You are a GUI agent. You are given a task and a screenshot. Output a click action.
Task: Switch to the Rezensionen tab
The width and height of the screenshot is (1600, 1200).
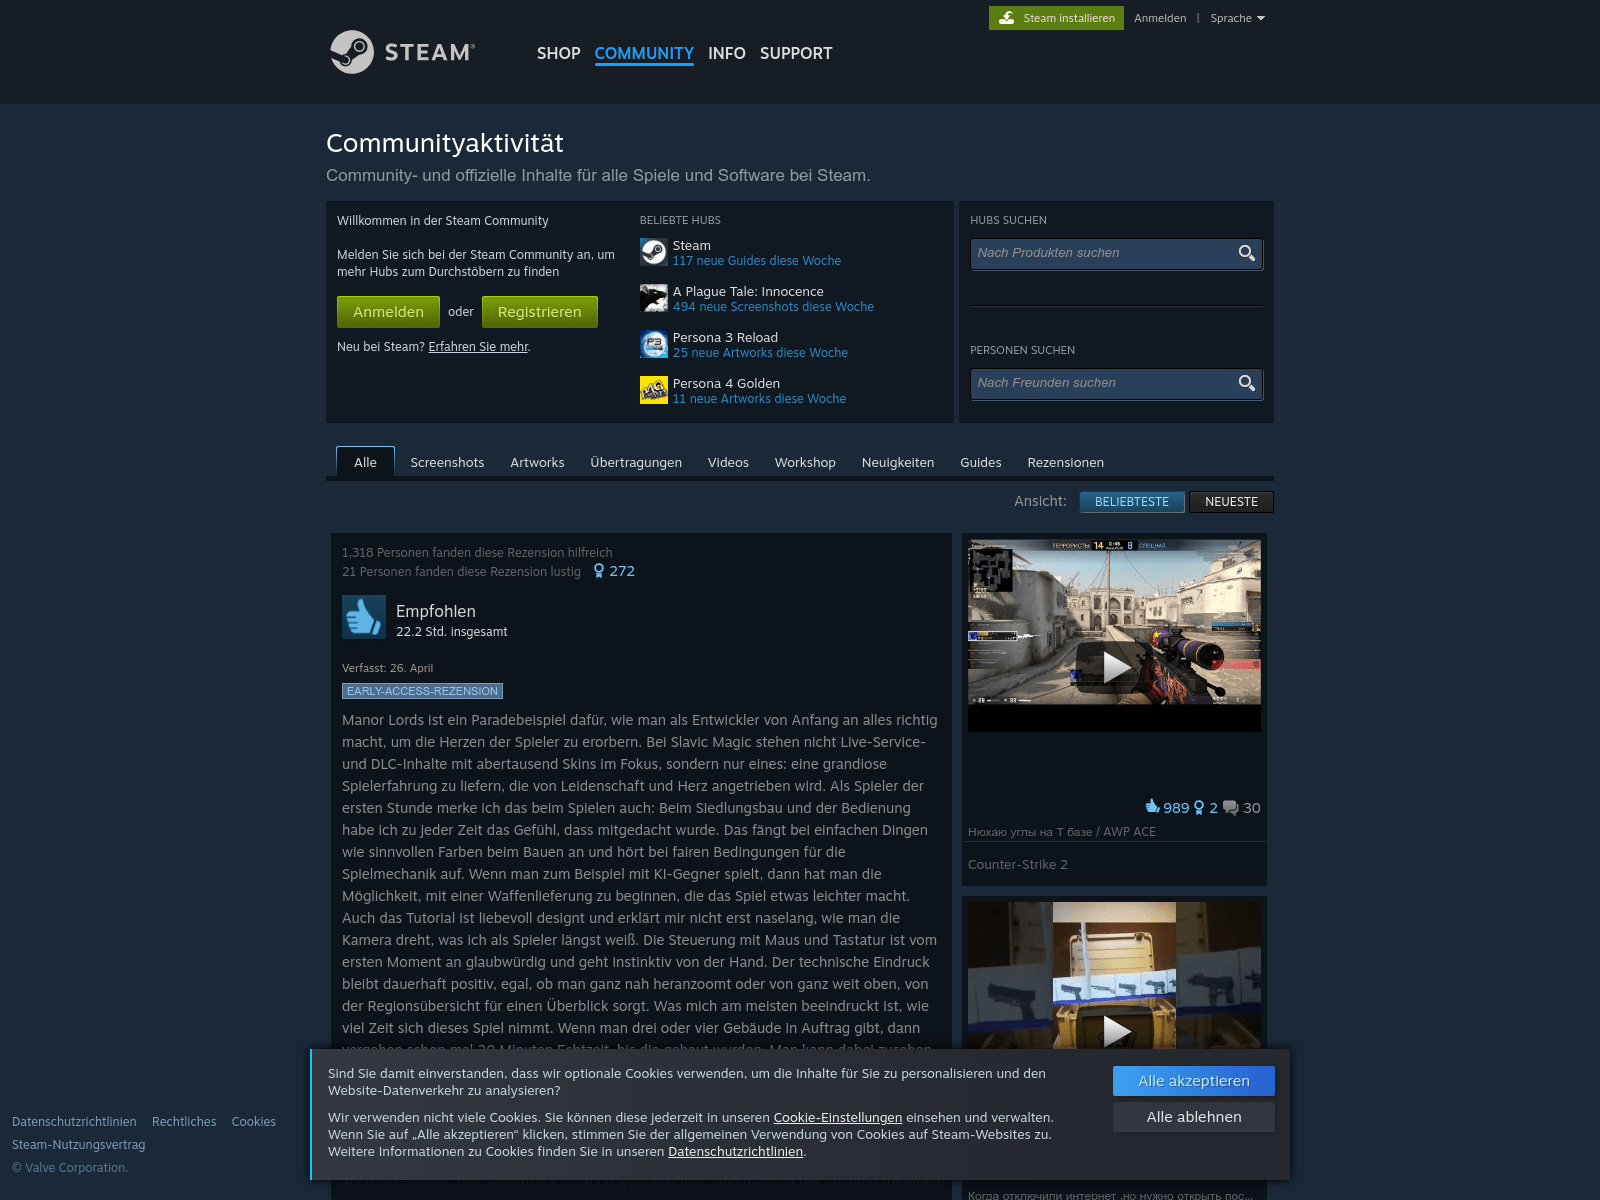(x=1066, y=462)
